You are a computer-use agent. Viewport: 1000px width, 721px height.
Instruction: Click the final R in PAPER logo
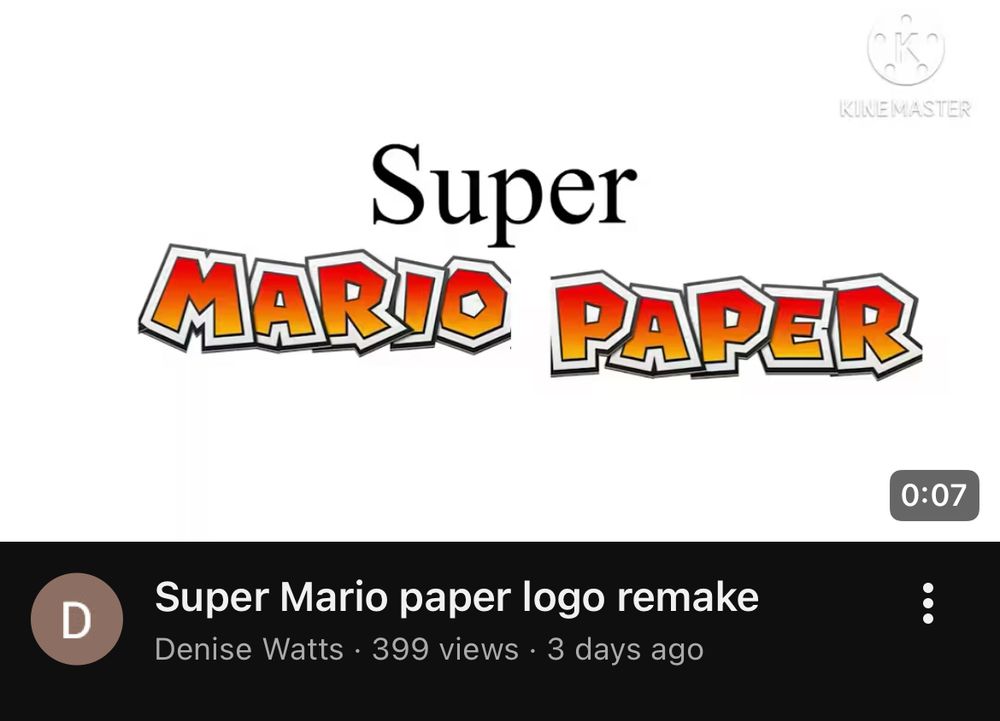click(x=875, y=325)
